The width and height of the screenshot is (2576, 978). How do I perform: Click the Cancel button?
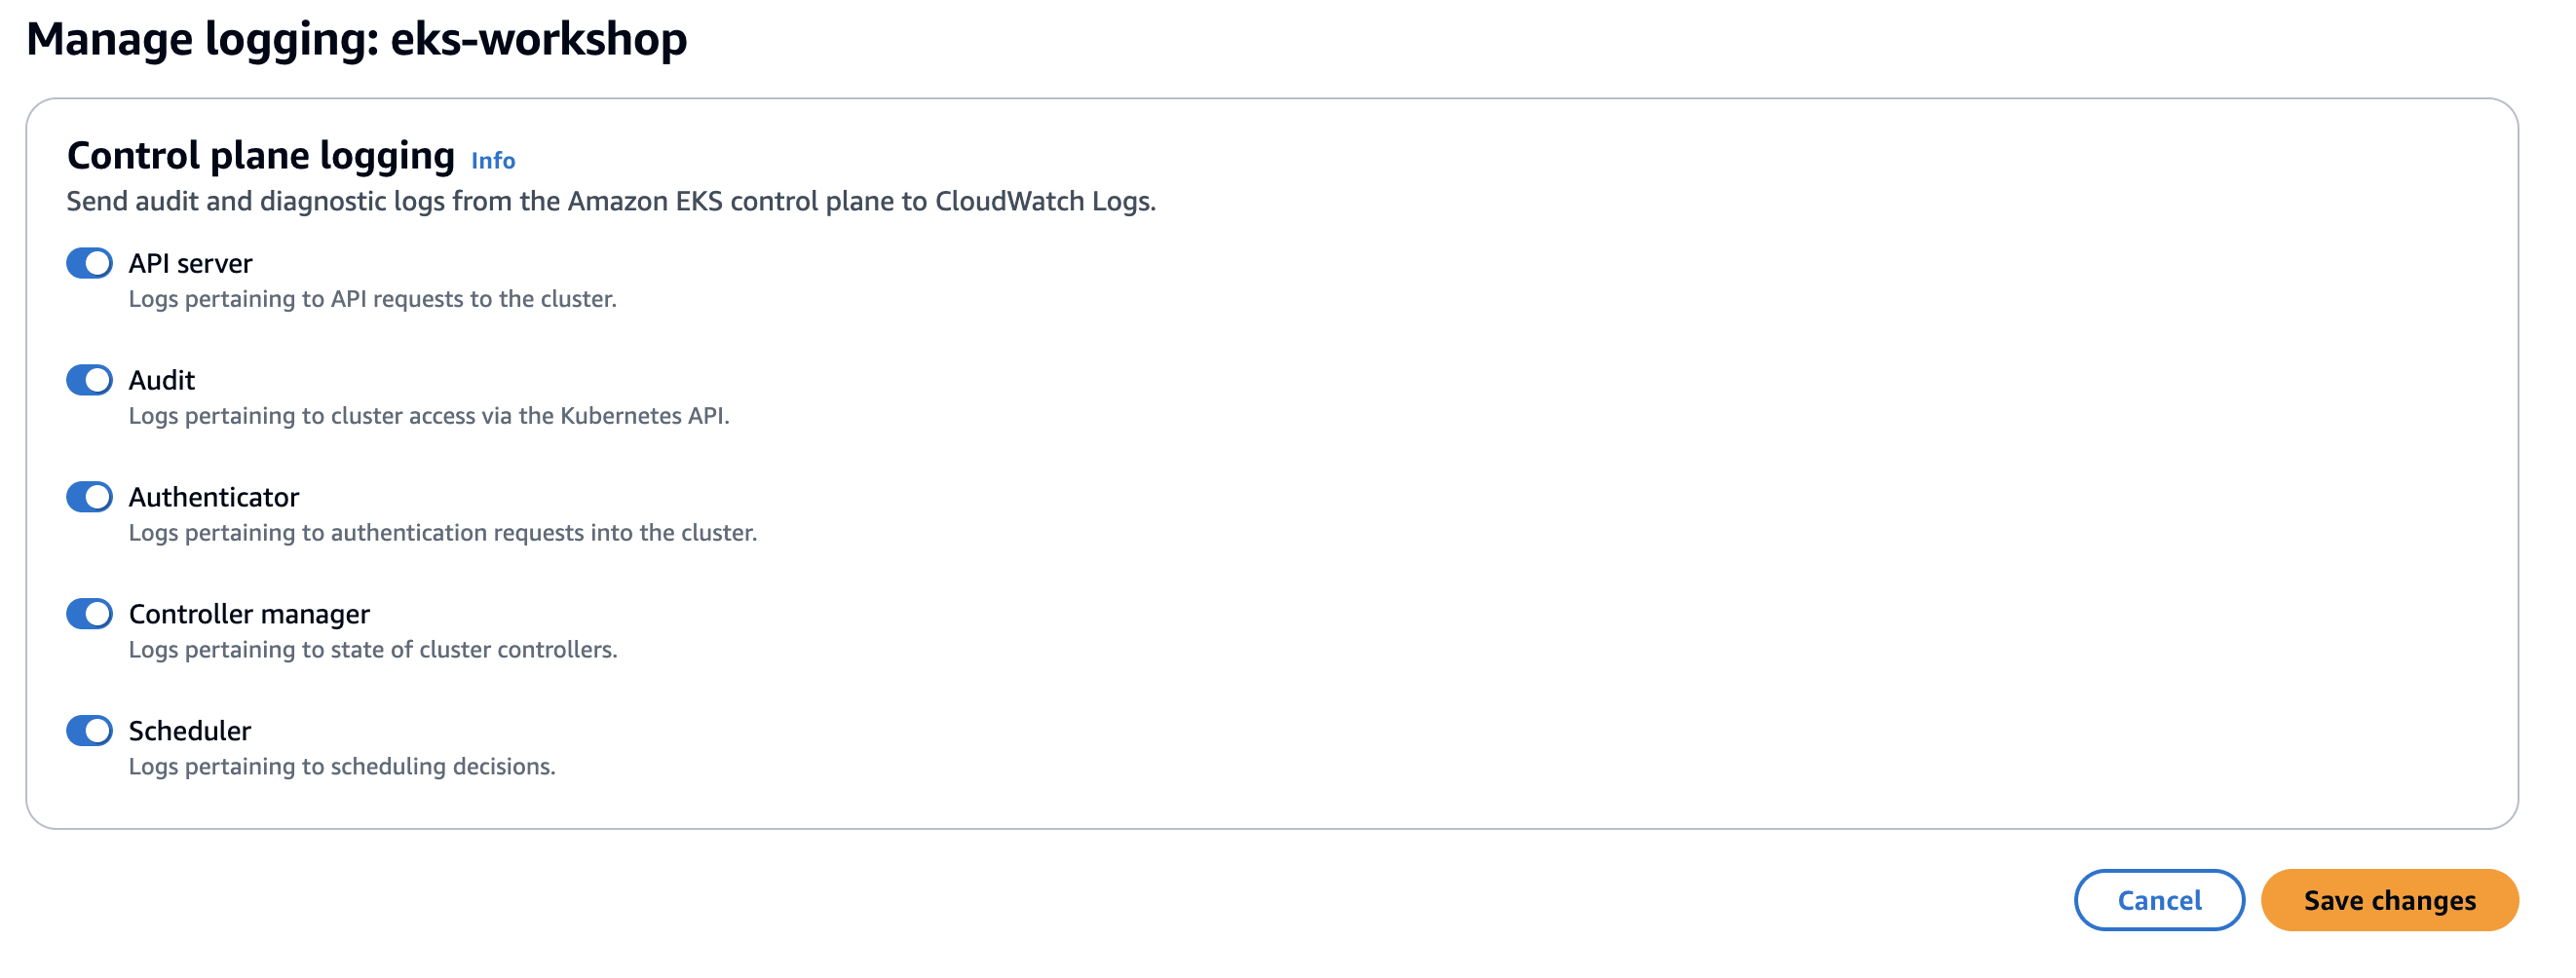[2159, 900]
